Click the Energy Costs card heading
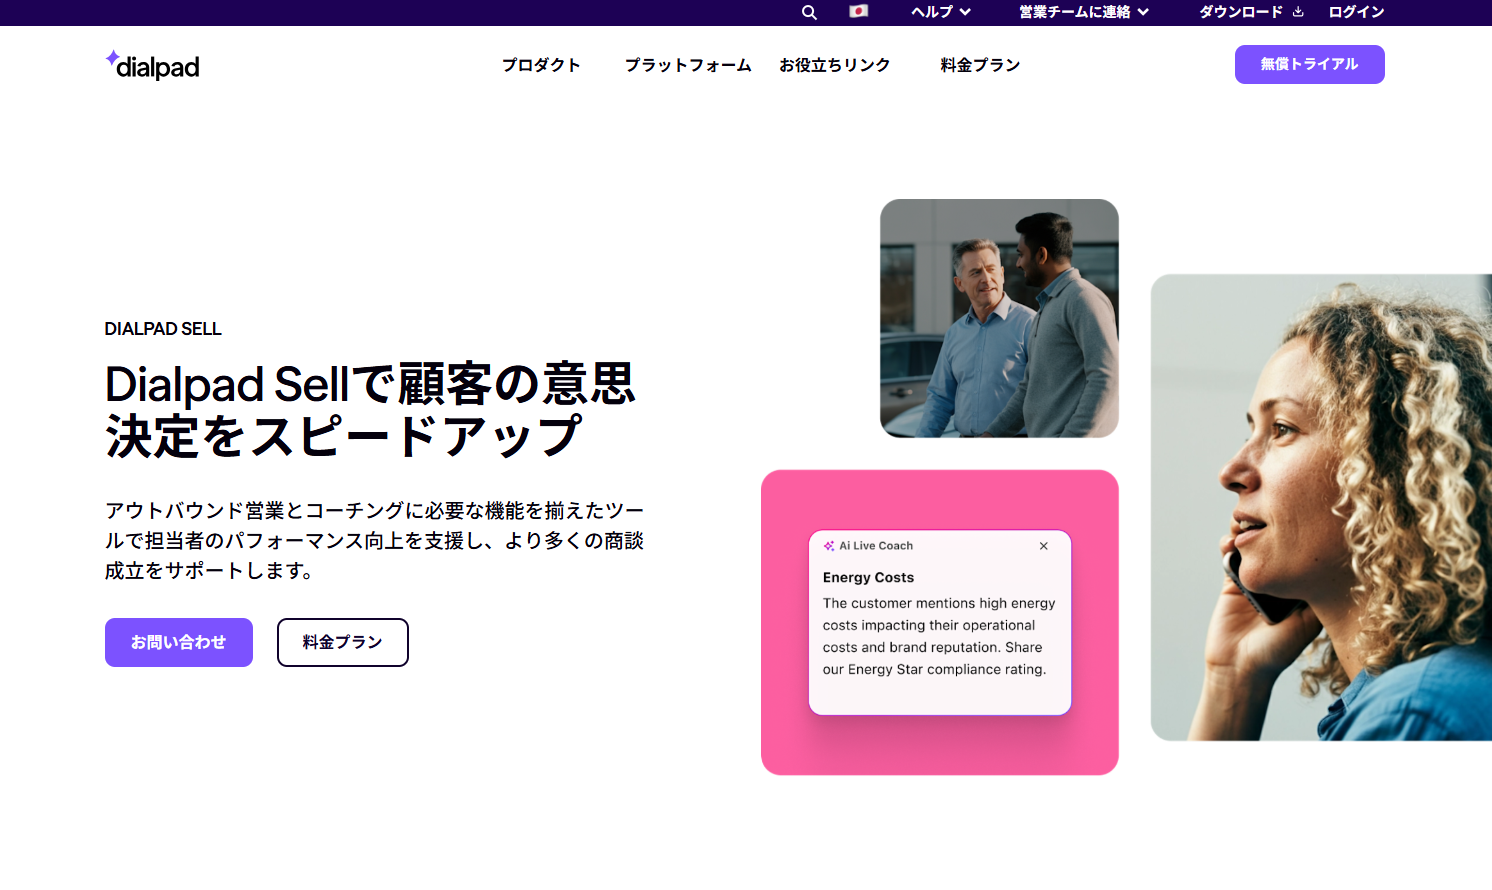This screenshot has height=890, width=1492. (868, 577)
